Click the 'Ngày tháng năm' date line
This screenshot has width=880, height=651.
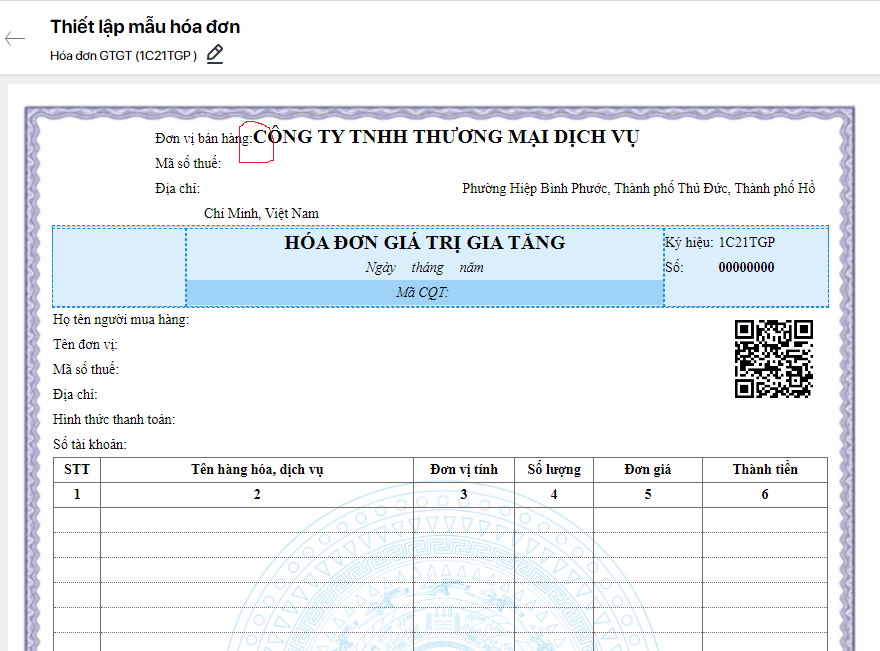[x=425, y=268]
